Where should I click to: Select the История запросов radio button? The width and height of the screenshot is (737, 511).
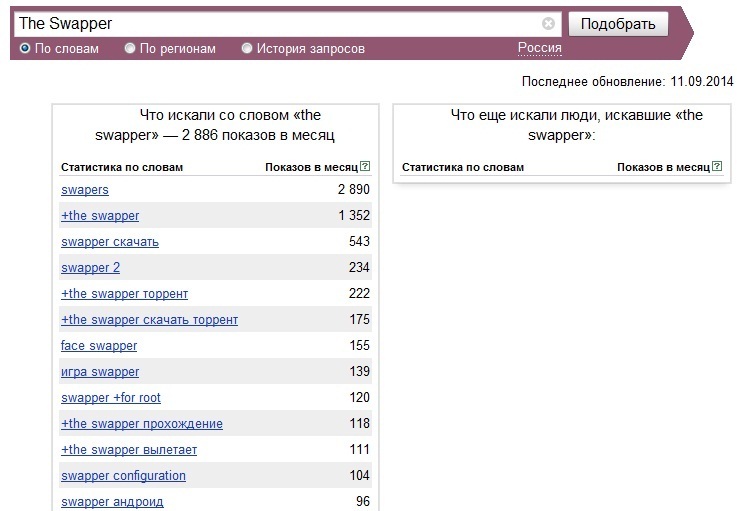(x=247, y=48)
